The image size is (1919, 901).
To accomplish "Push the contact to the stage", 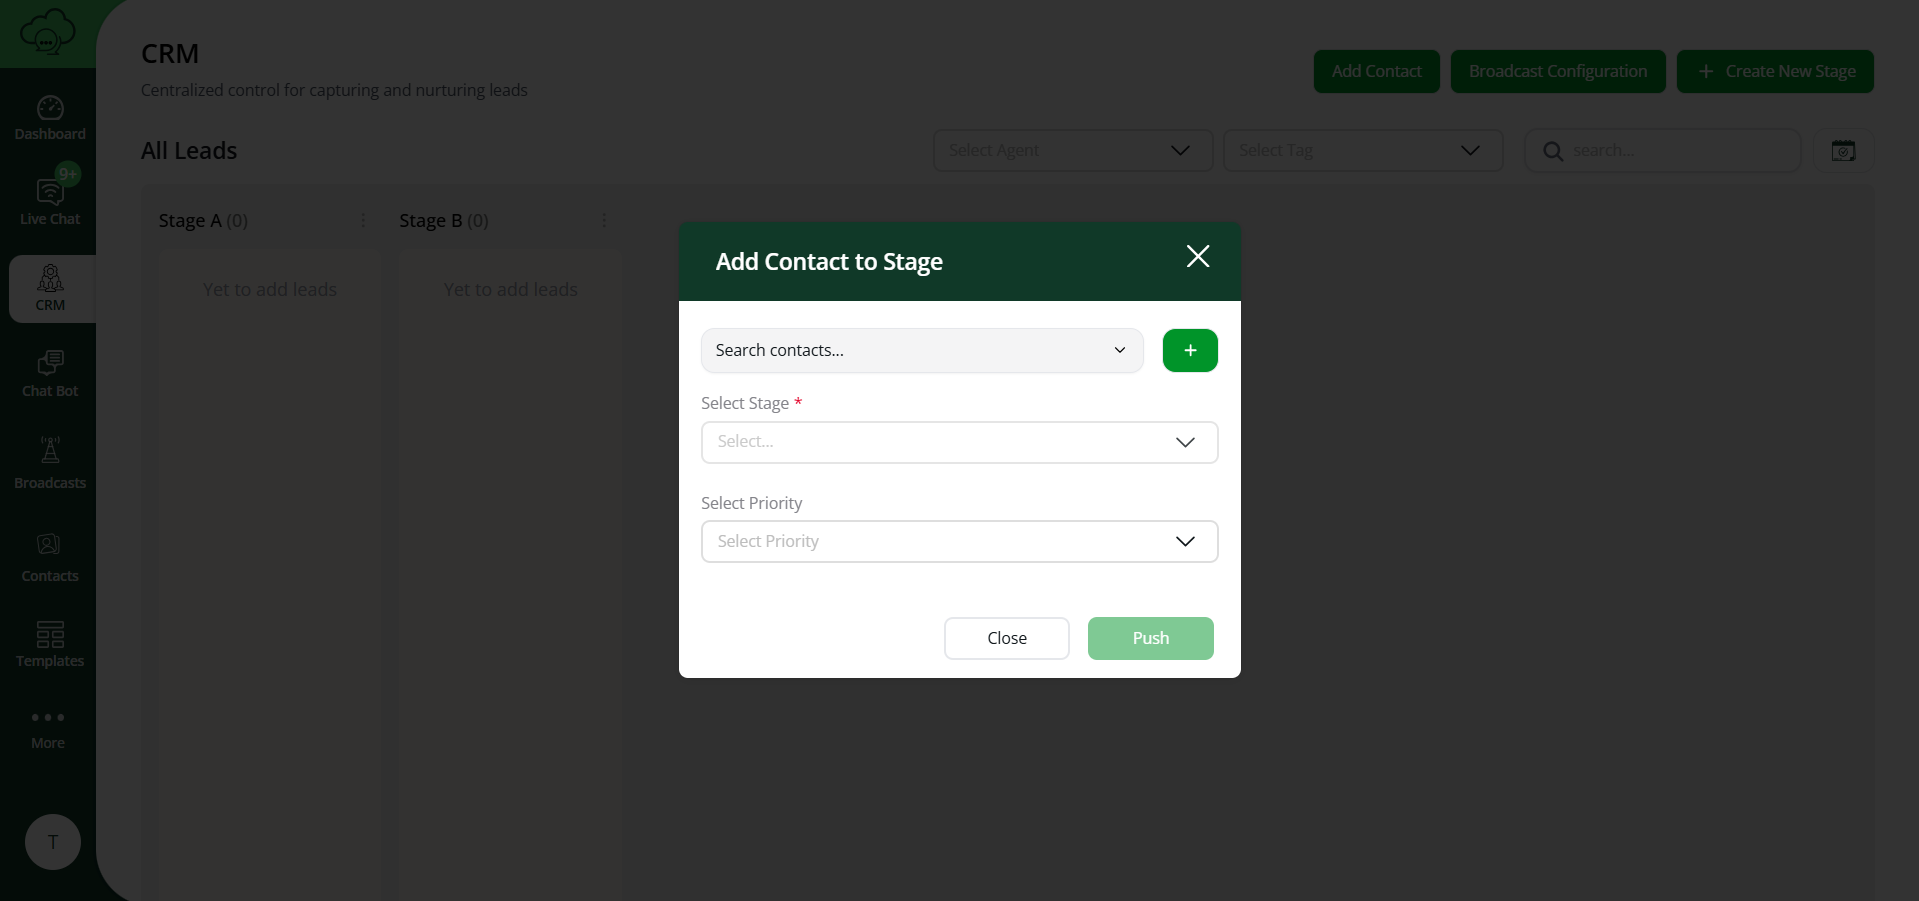I will [x=1150, y=638].
